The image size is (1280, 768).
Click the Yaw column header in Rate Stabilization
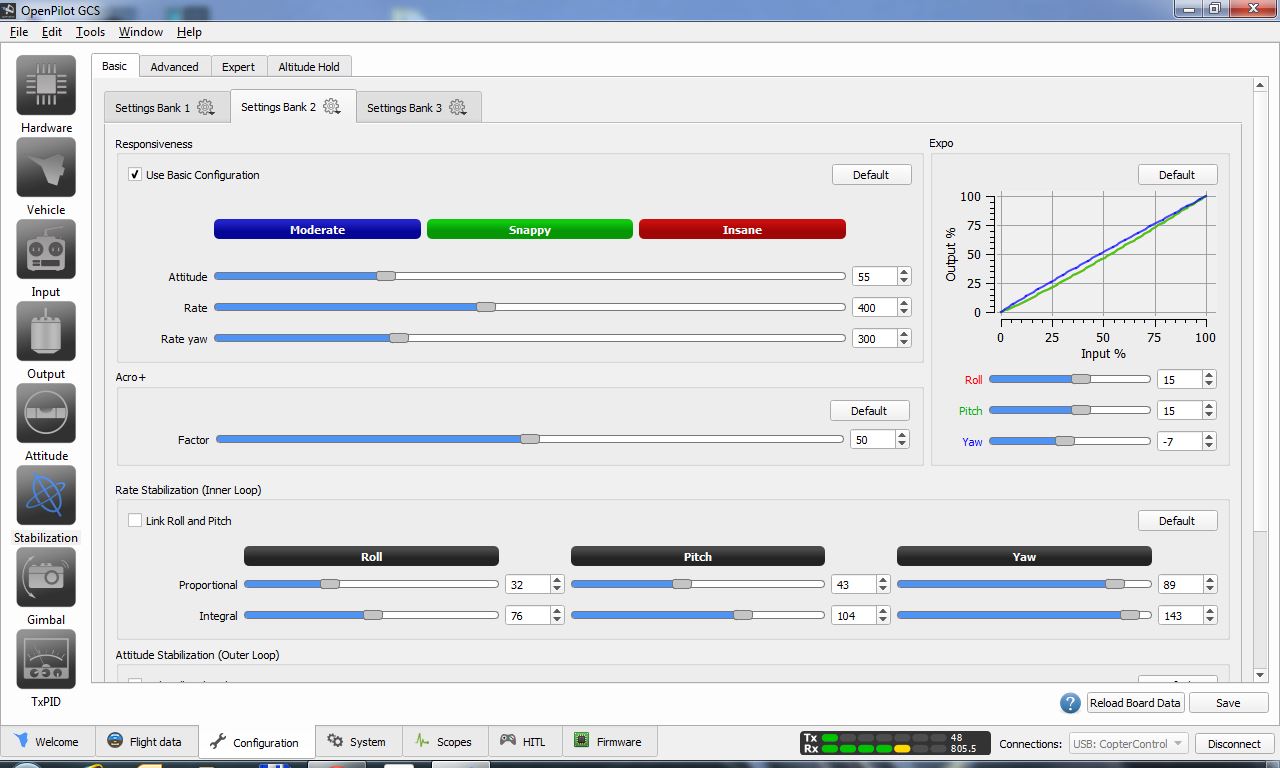[1024, 557]
